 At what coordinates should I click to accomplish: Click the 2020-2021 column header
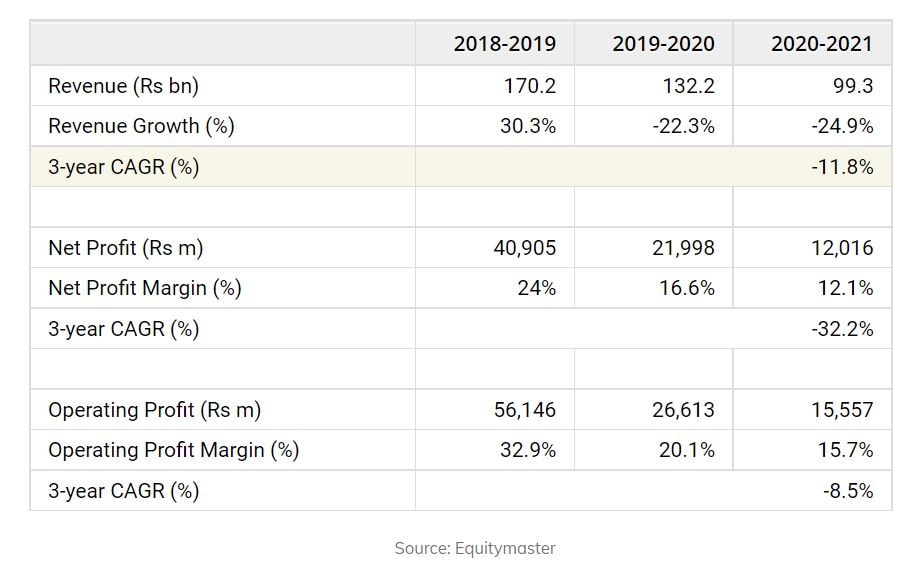pos(822,44)
